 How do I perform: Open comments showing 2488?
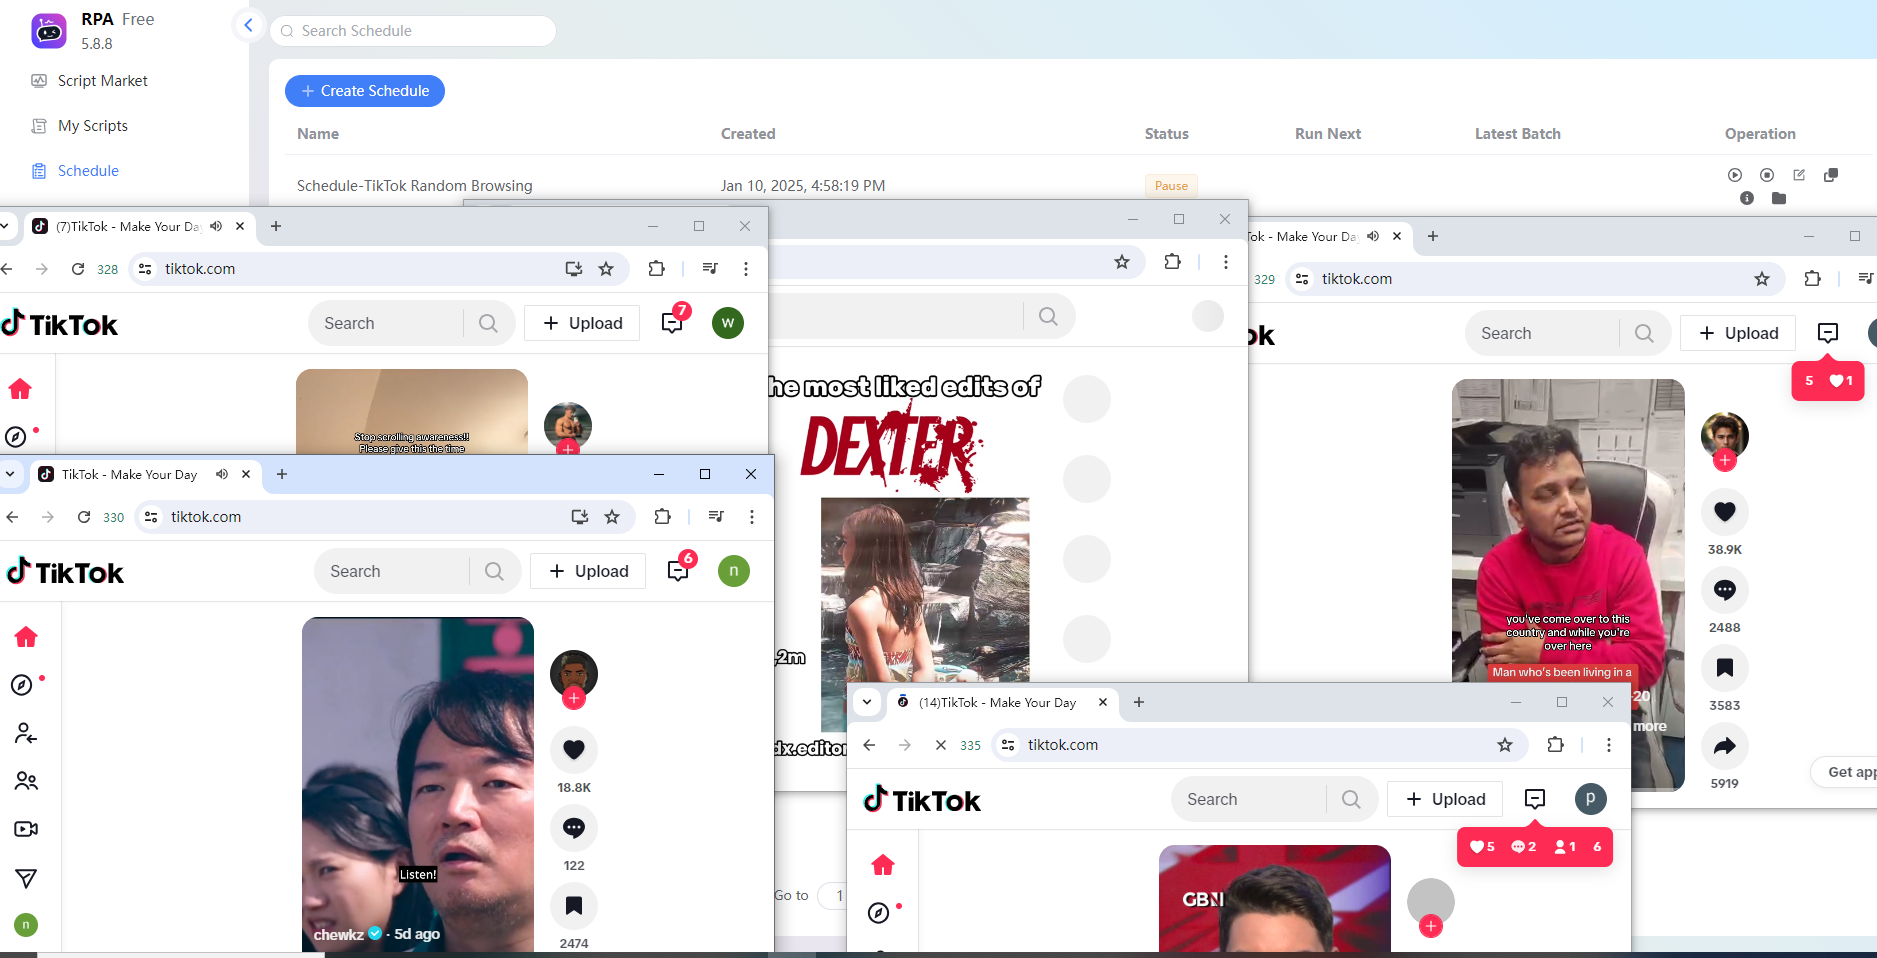1725,589
